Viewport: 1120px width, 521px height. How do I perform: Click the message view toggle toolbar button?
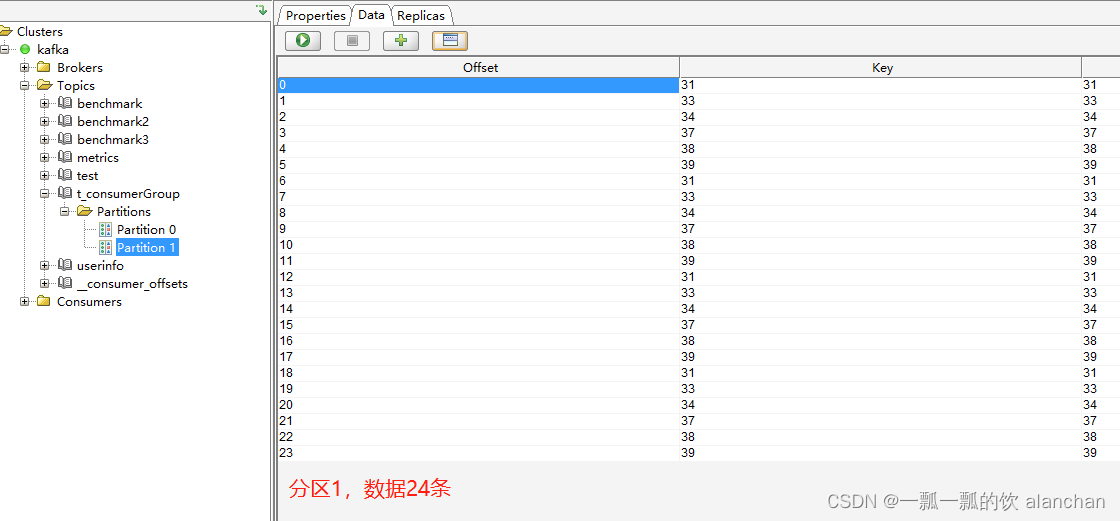[x=450, y=41]
